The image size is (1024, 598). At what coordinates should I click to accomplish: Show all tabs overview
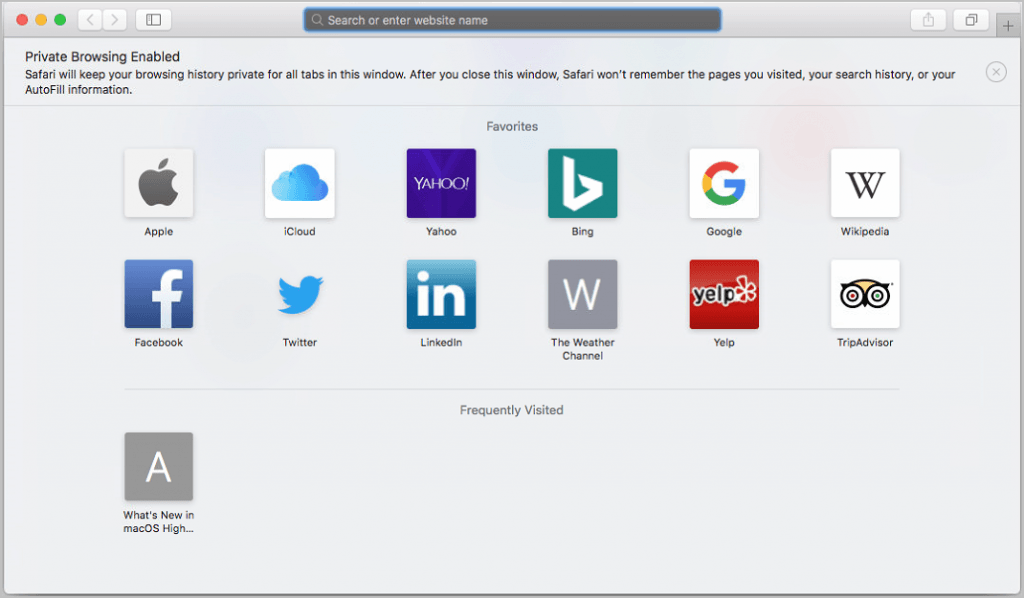pos(971,20)
